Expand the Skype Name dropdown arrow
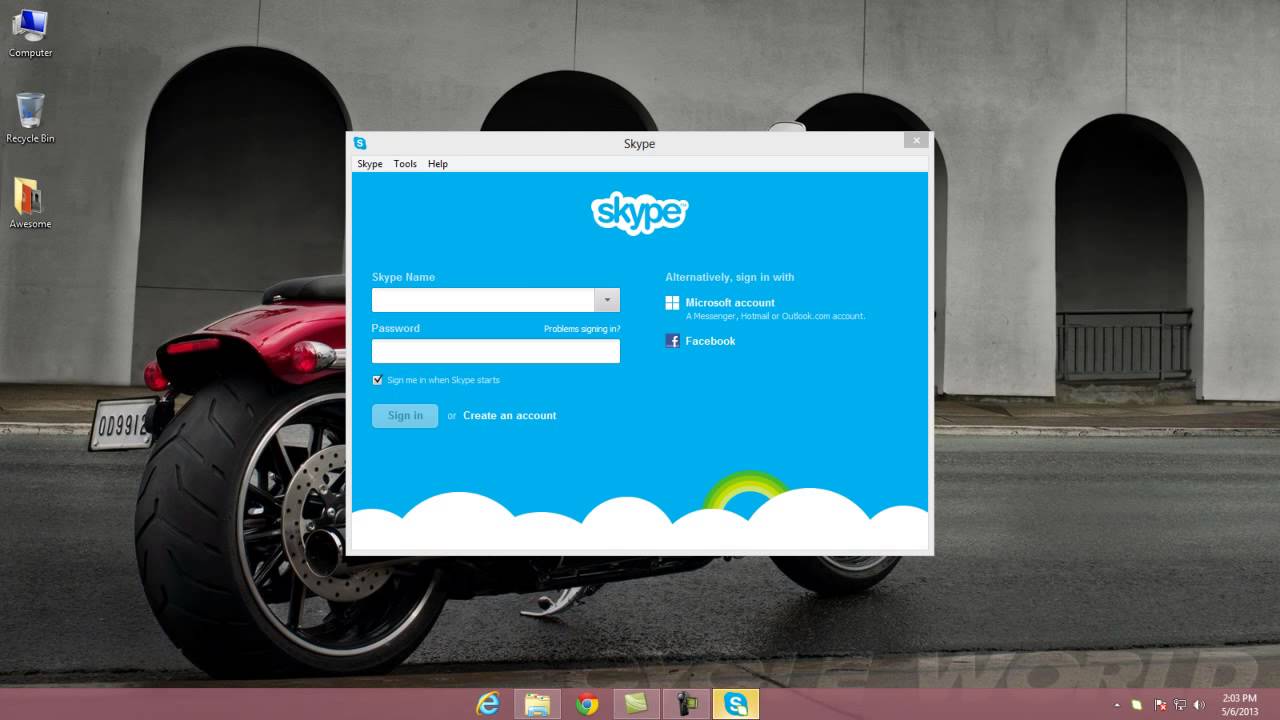Image resolution: width=1280 pixels, height=720 pixels. coord(607,300)
